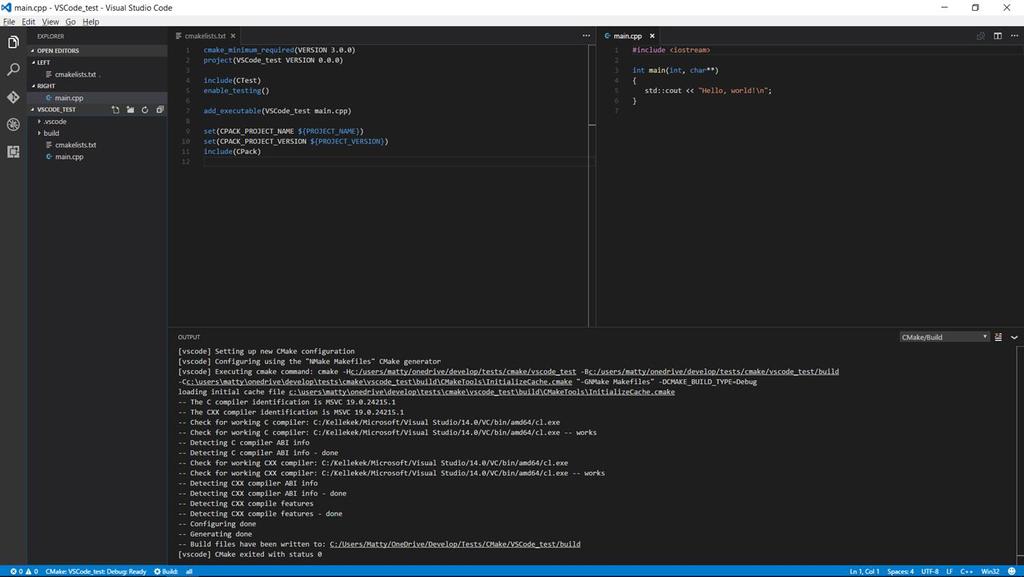Image resolution: width=1024 pixels, height=577 pixels.
Task: Click the VS Code logo in title bar
Action: [x=7, y=8]
